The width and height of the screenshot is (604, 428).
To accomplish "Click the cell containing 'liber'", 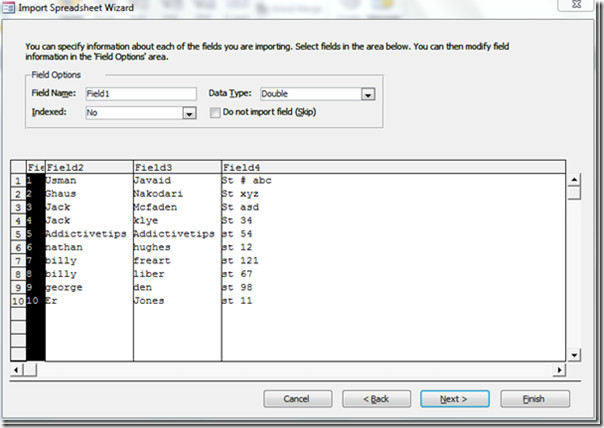I will coord(178,274).
